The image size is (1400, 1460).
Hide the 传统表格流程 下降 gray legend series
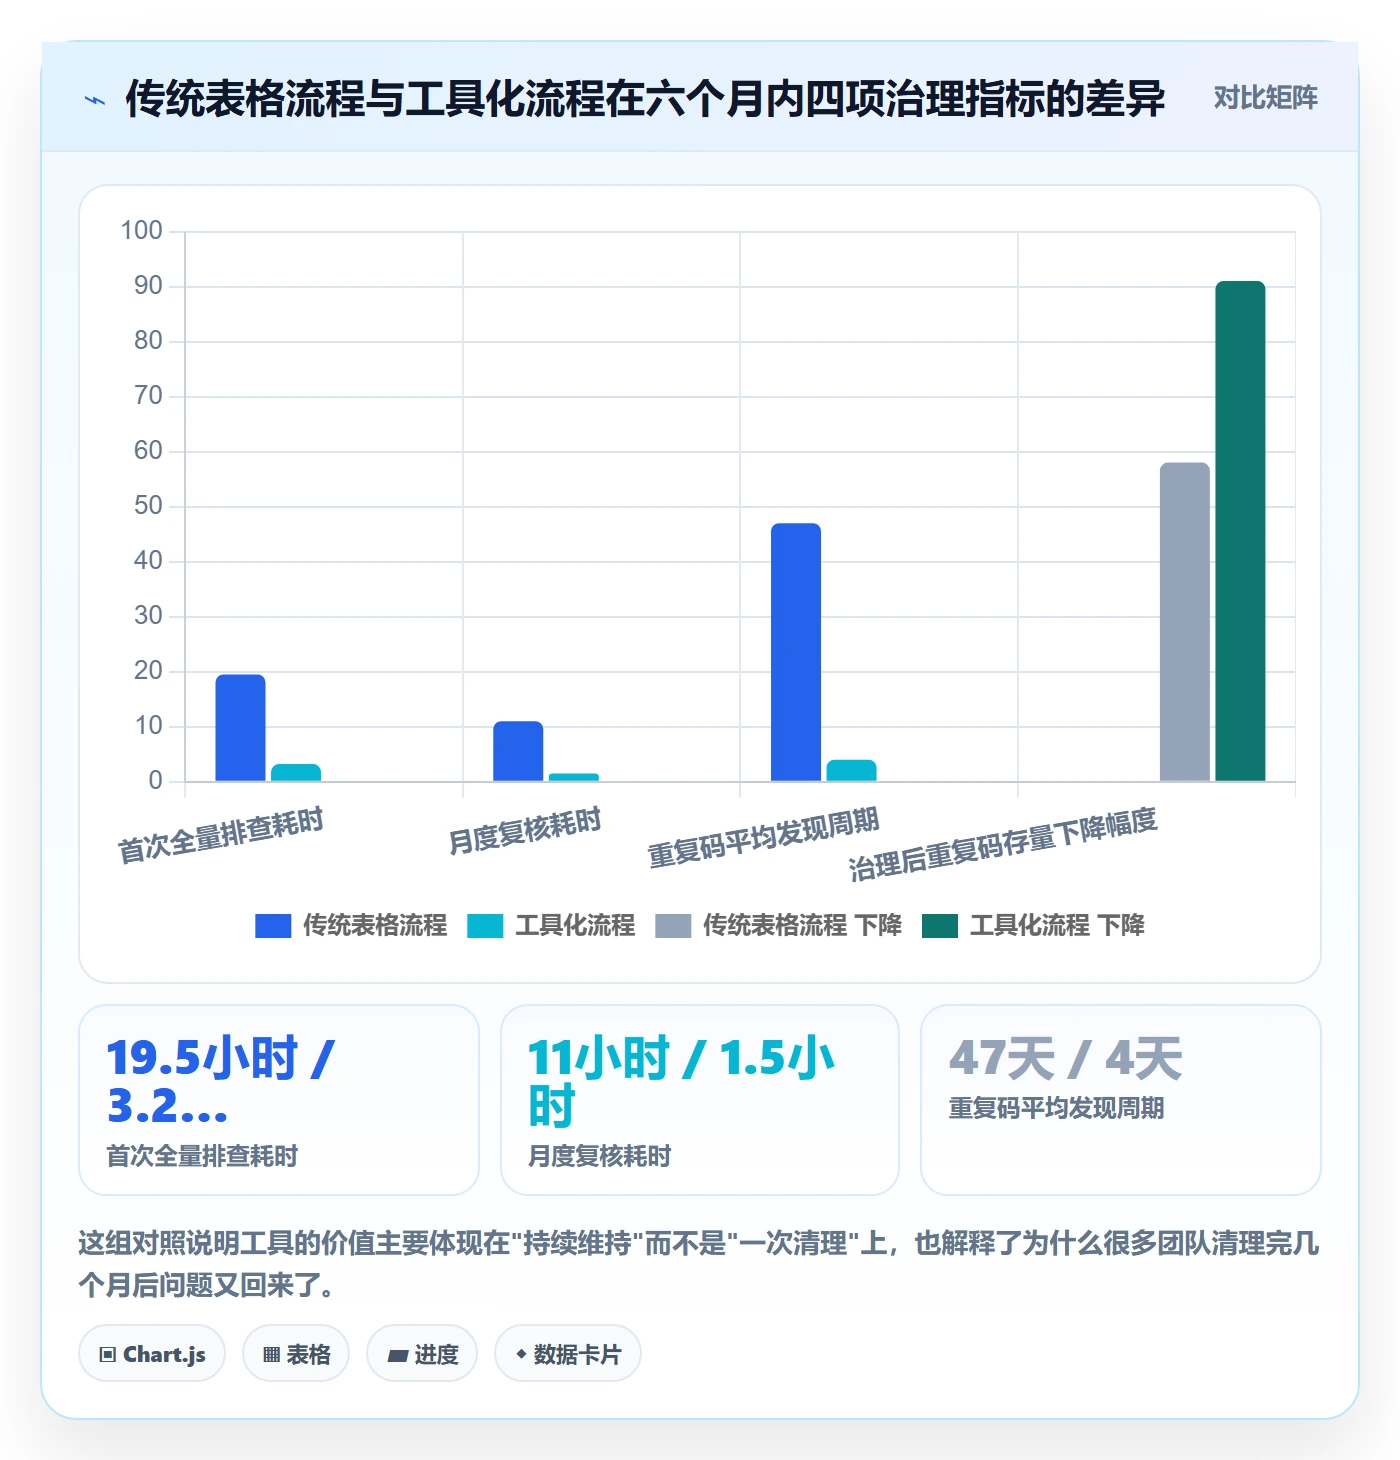click(x=778, y=926)
